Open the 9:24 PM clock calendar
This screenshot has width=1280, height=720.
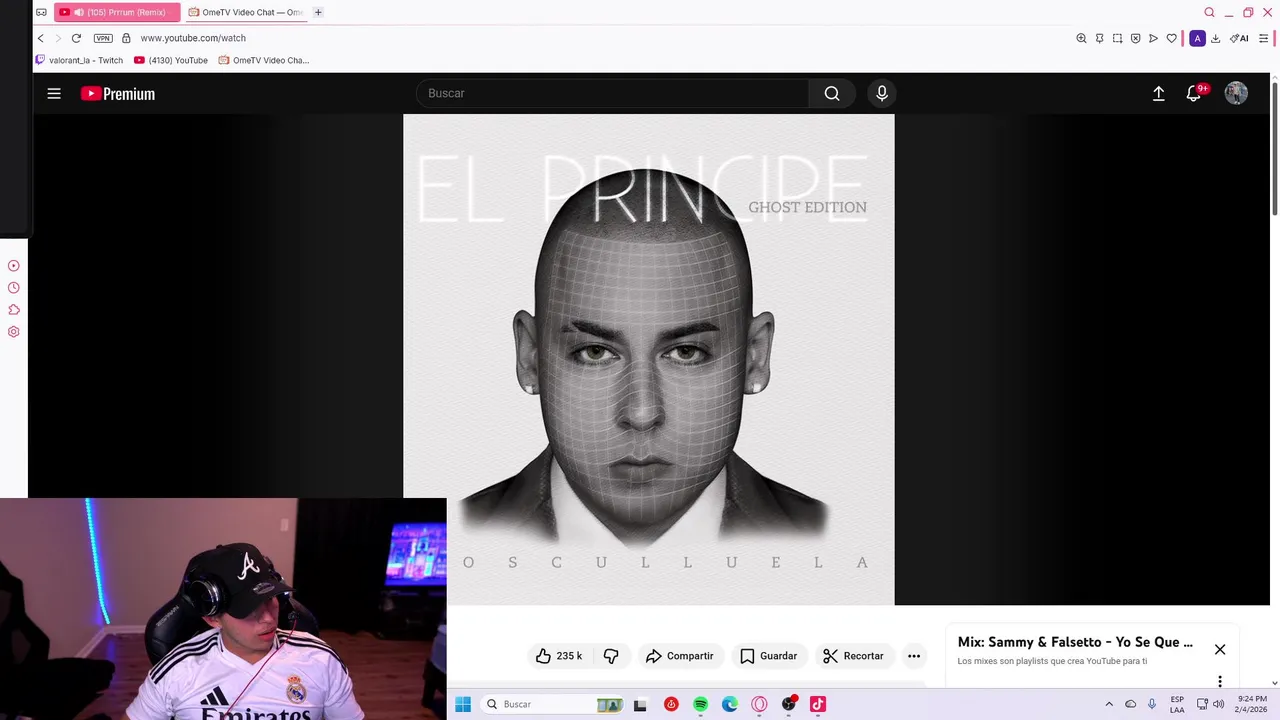coord(1252,704)
